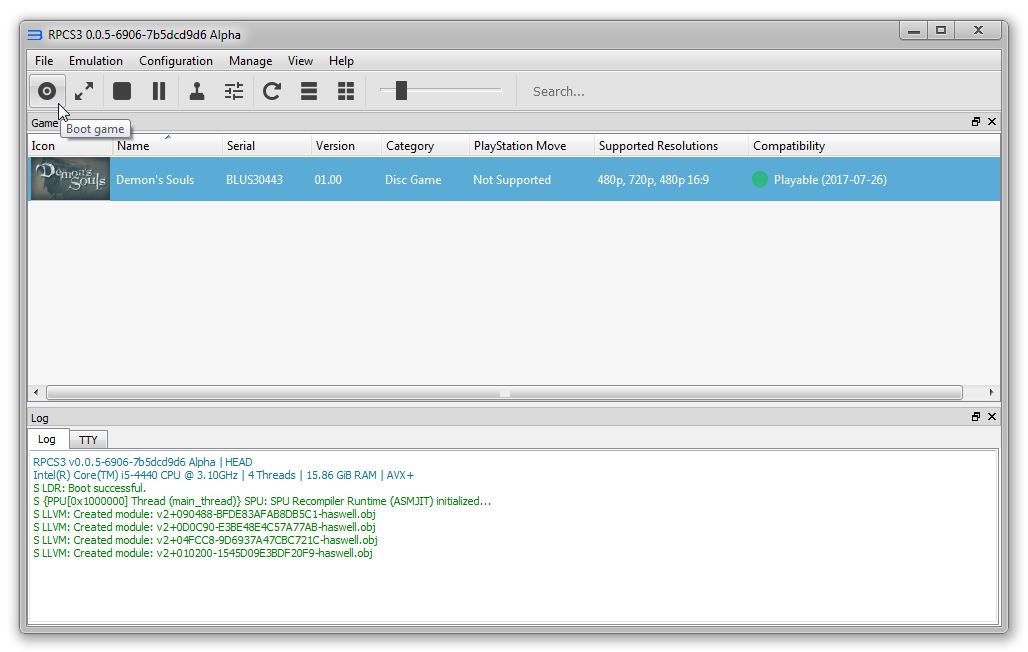The width and height of the screenshot is (1028, 652).
Task: Click the green compatibility status dot
Action: point(760,179)
